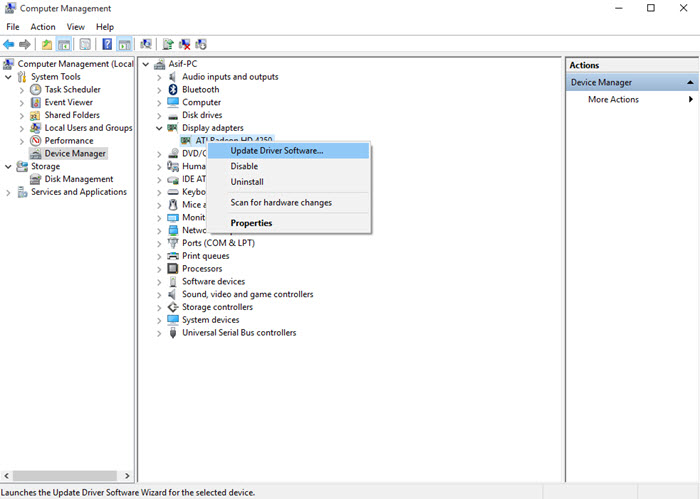Click the Scan for hardware changes toolbar icon
Viewport: 700px width, 499px height.
pyautogui.click(x=146, y=44)
